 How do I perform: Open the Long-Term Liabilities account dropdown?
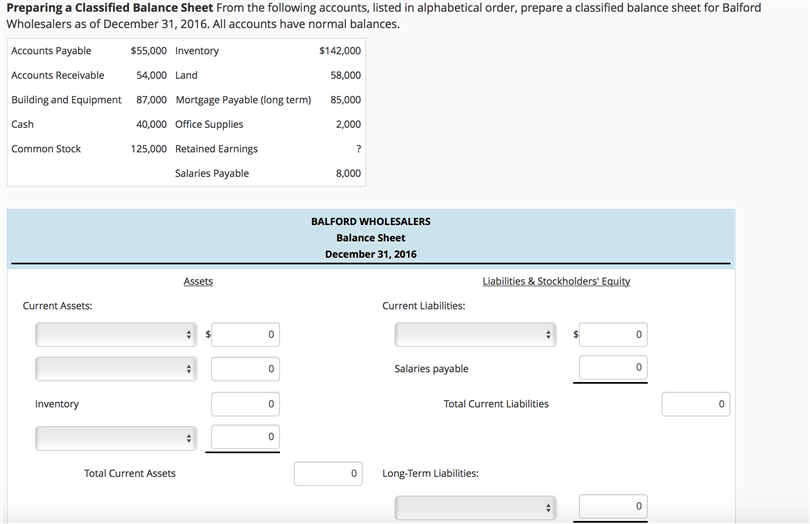pyautogui.click(x=476, y=507)
